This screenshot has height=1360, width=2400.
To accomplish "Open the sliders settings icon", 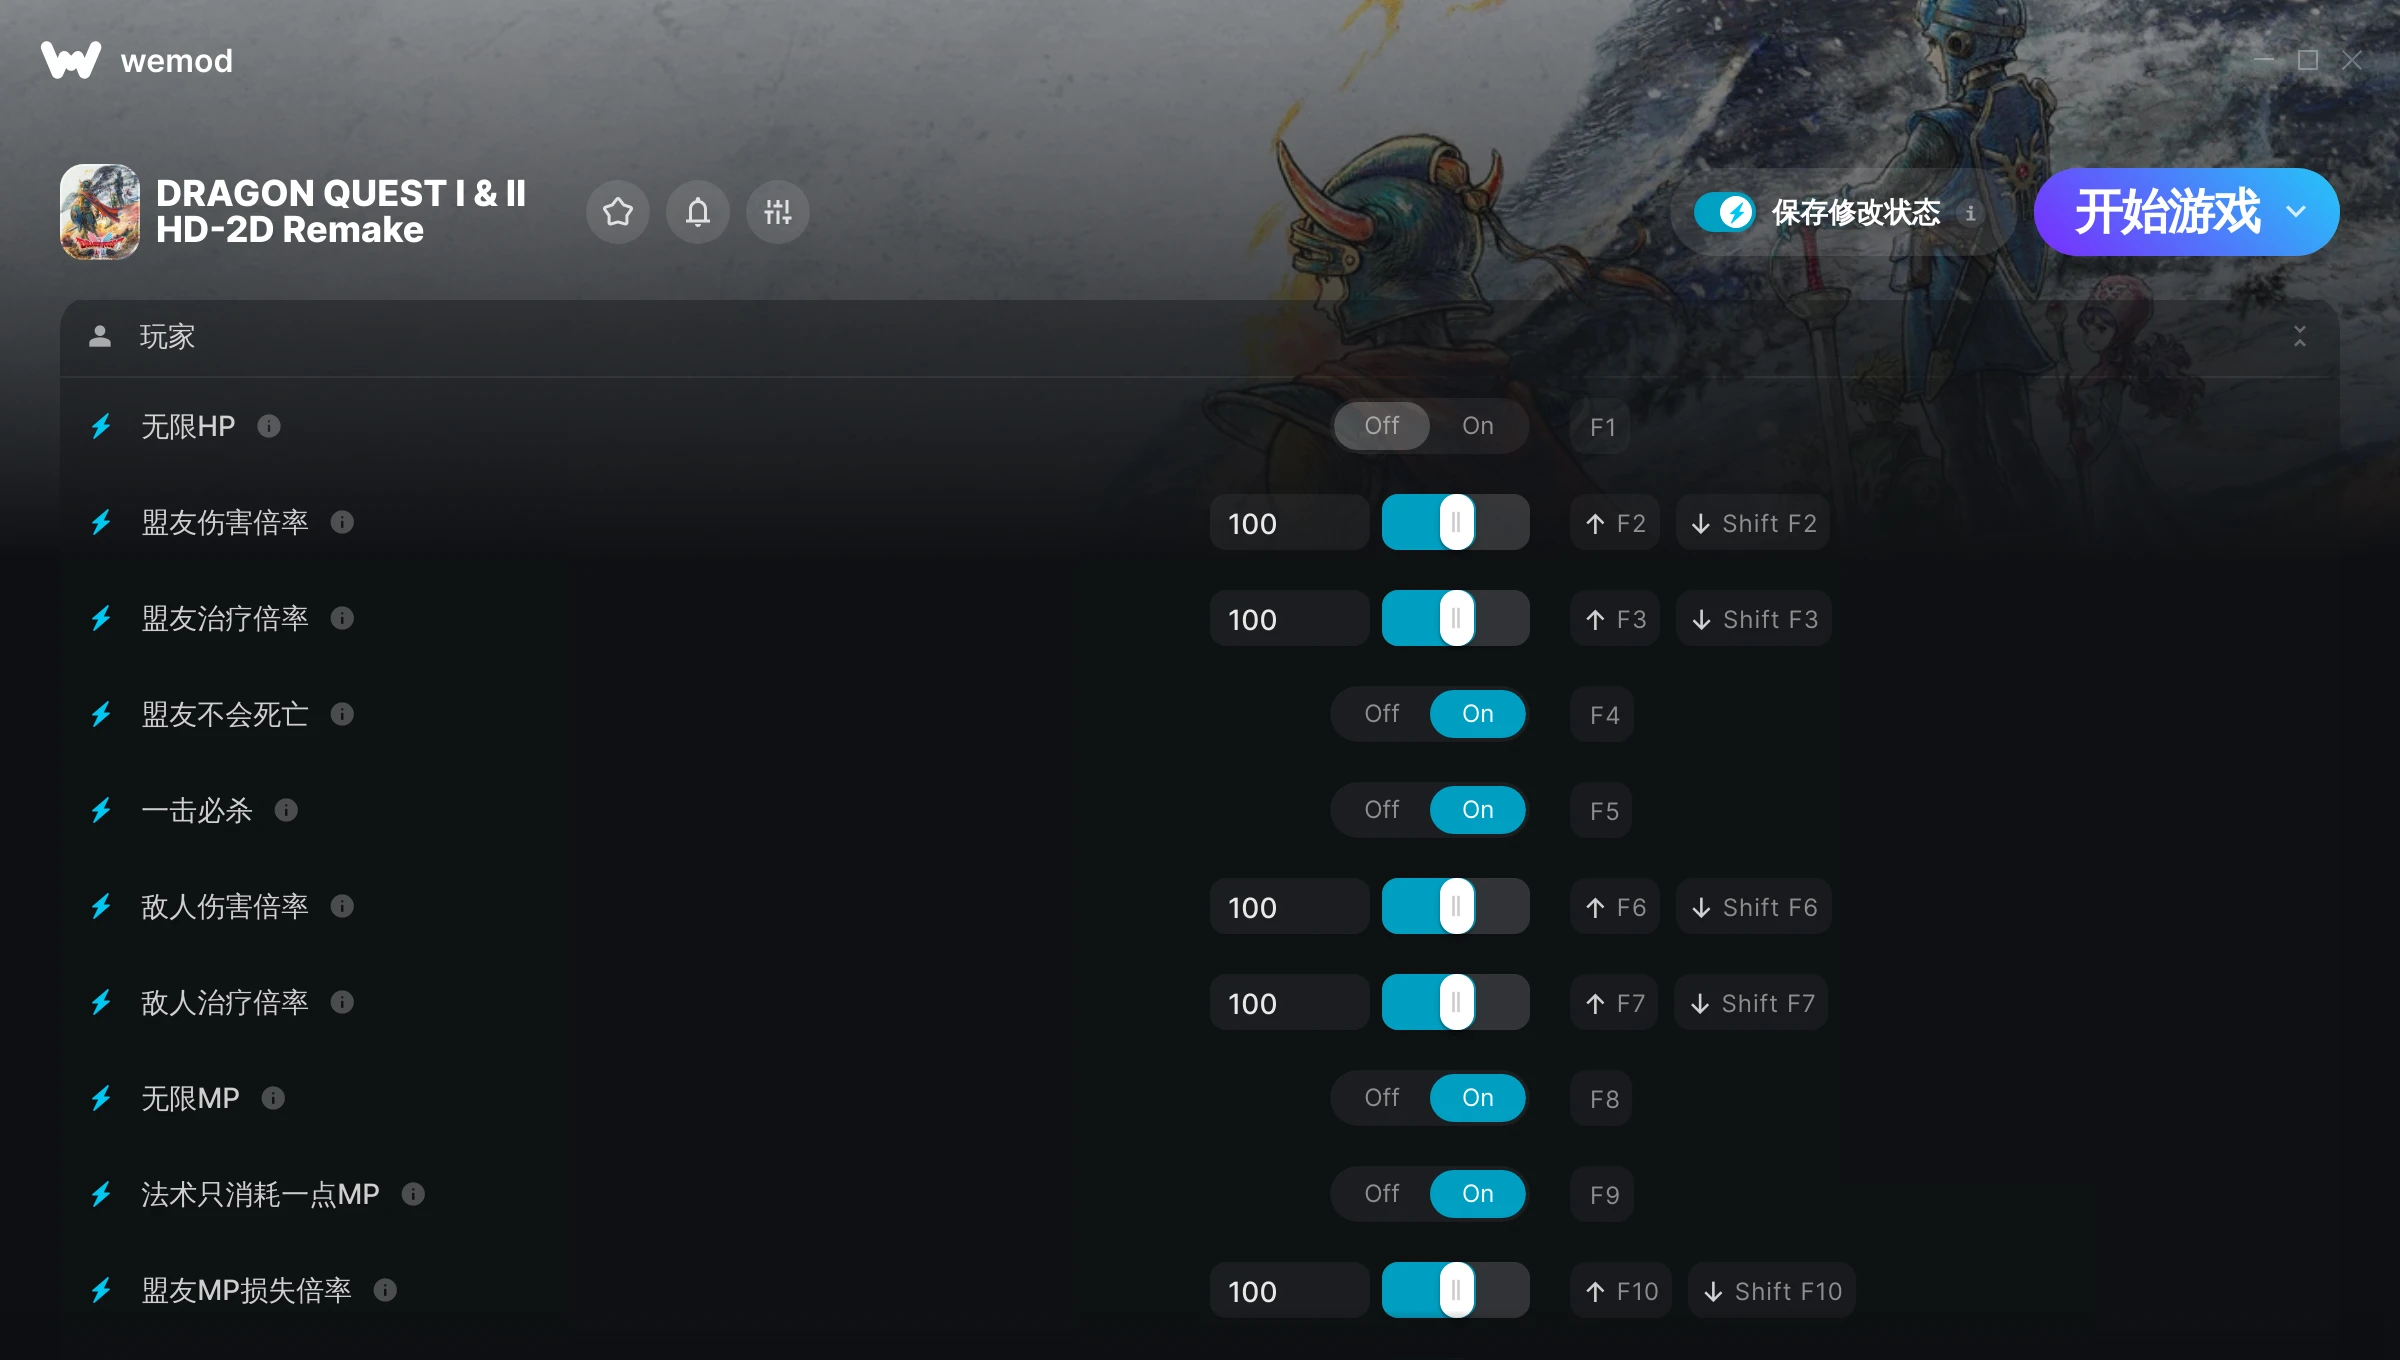I will 778,212.
